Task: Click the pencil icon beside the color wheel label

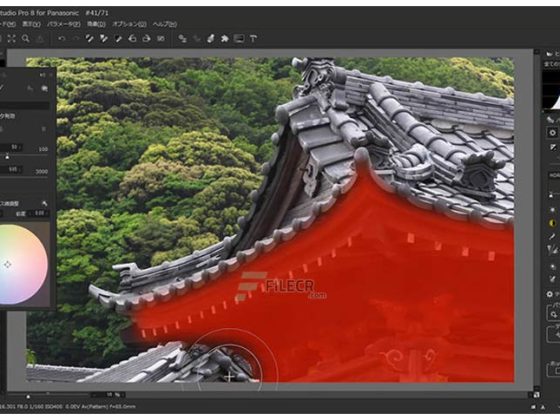Action: pyautogui.click(x=45, y=204)
